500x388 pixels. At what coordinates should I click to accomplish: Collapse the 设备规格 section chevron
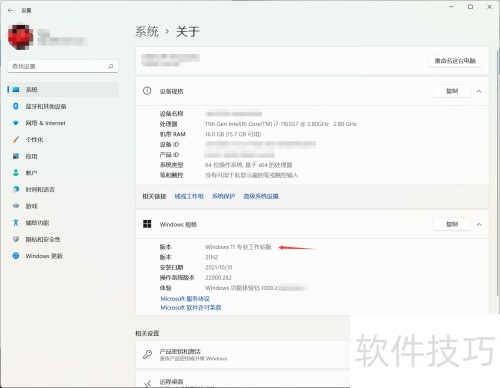[479, 91]
